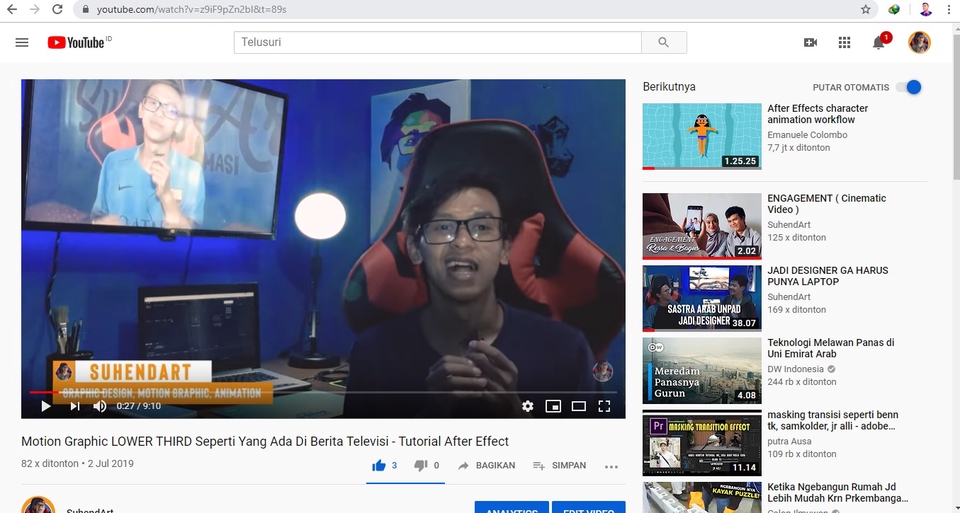The width and height of the screenshot is (960, 513).
Task: Open the SASTRA ARAB UNPAD JADI DESIGNER thumbnail
Action: (x=702, y=298)
